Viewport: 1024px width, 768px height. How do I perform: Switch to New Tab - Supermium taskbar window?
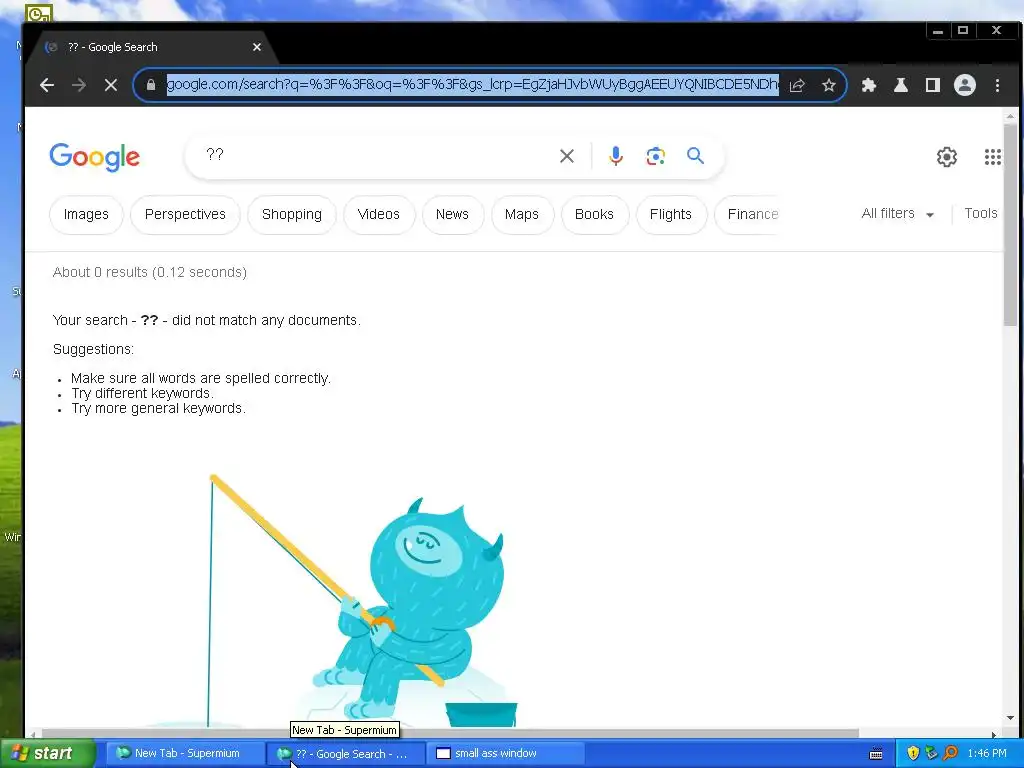(184, 754)
